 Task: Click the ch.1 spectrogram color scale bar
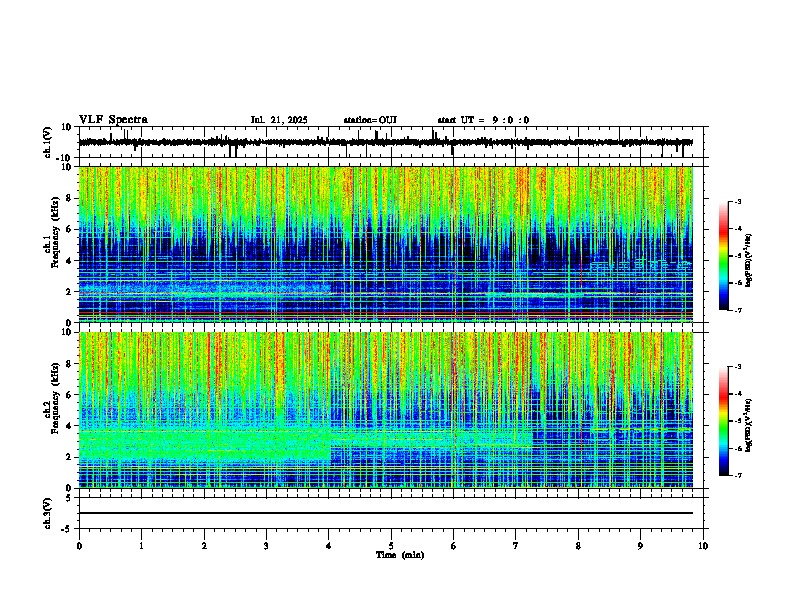[724, 255]
